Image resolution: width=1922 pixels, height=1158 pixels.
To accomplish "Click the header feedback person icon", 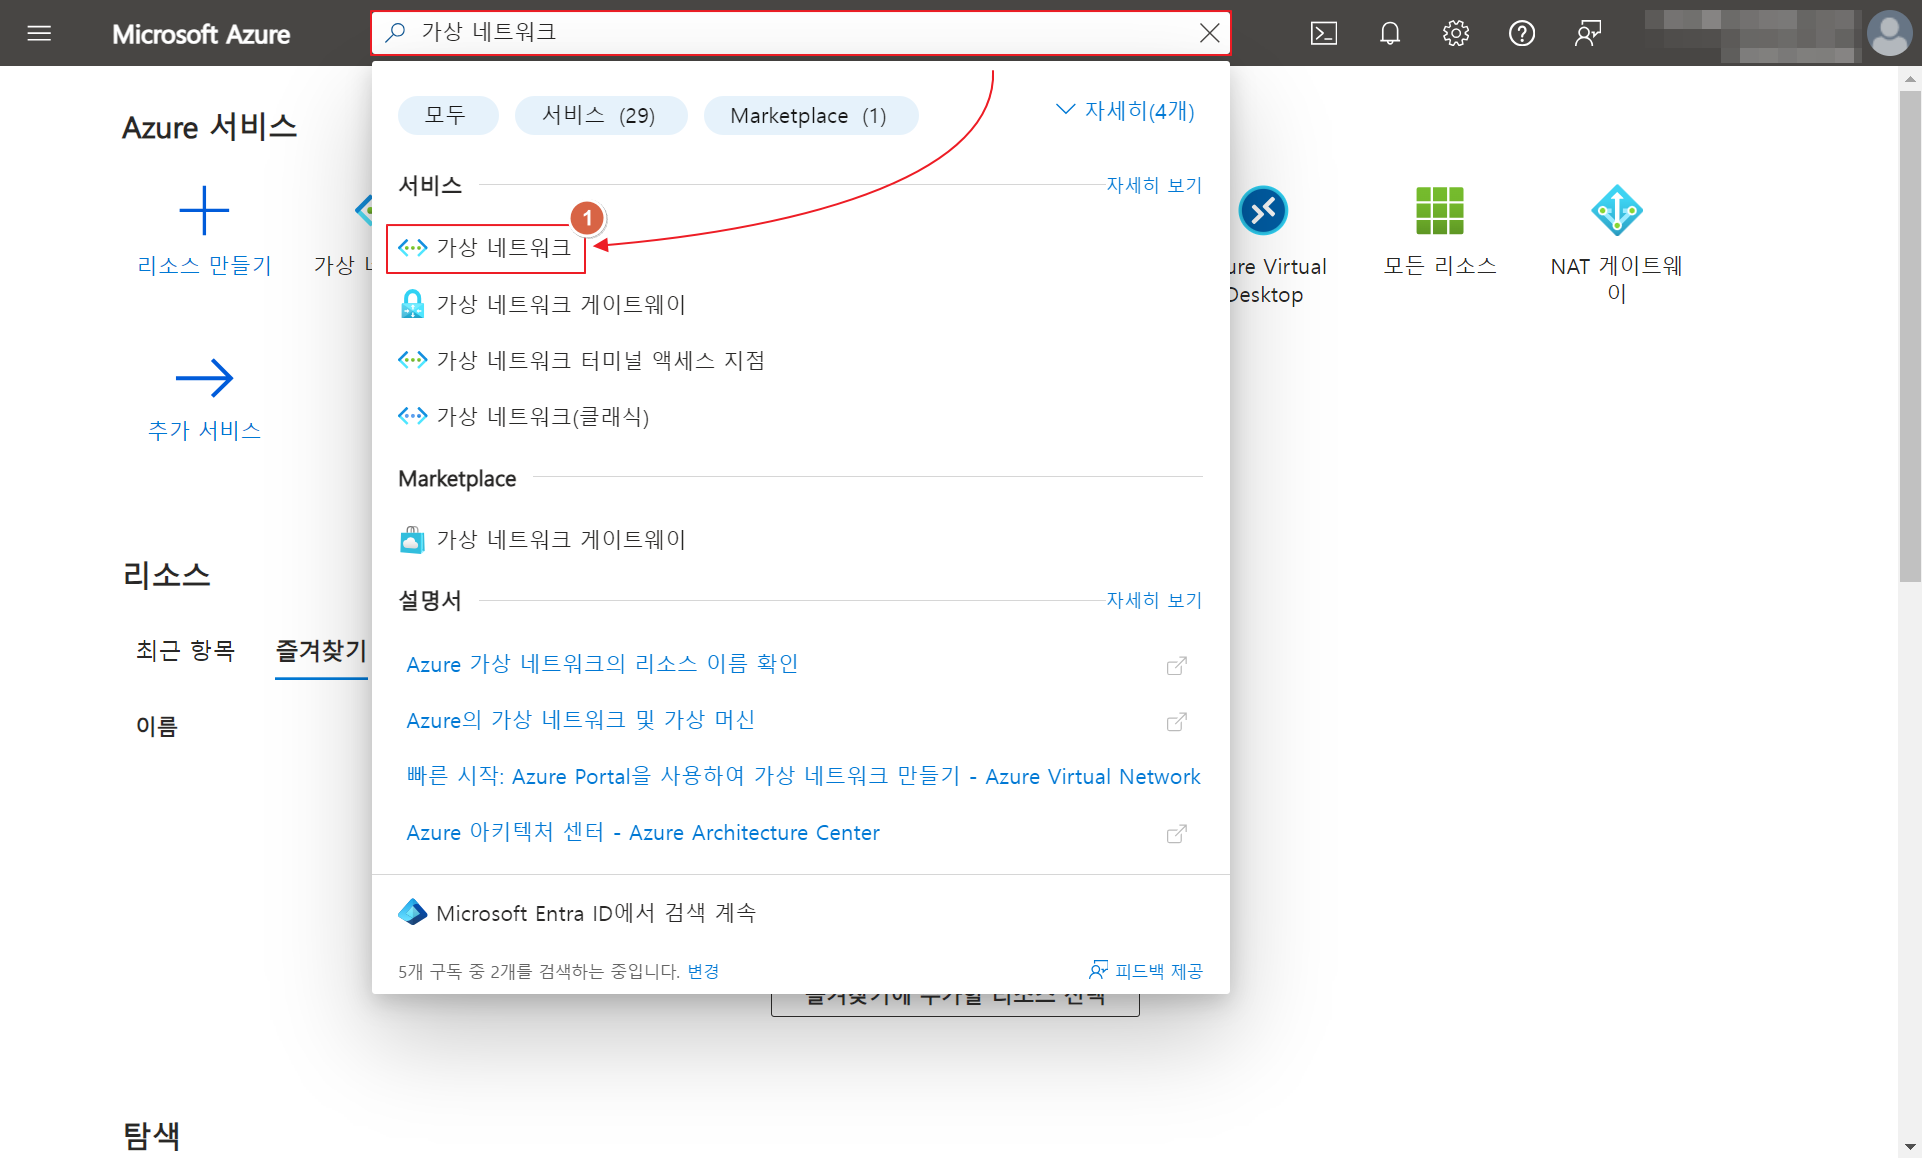I will tap(1587, 33).
